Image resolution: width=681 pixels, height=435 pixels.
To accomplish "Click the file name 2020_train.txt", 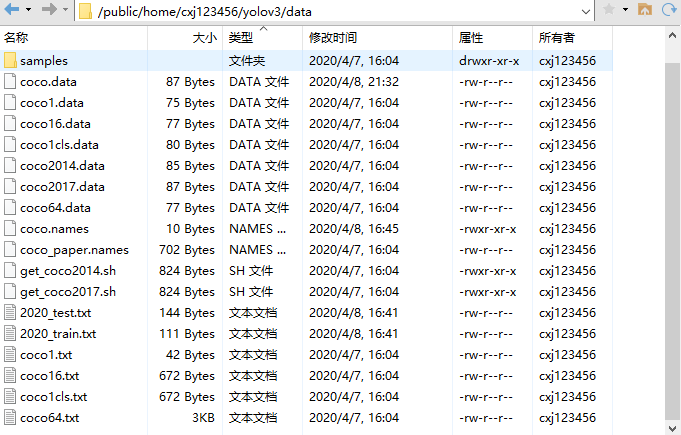I will pyautogui.click(x=58, y=334).
